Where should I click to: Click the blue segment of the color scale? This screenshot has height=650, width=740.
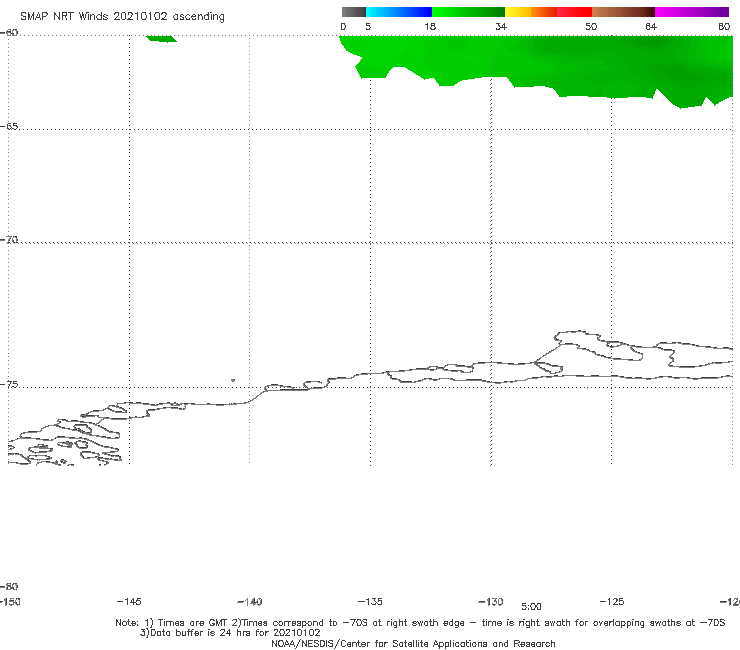pyautogui.click(x=399, y=12)
